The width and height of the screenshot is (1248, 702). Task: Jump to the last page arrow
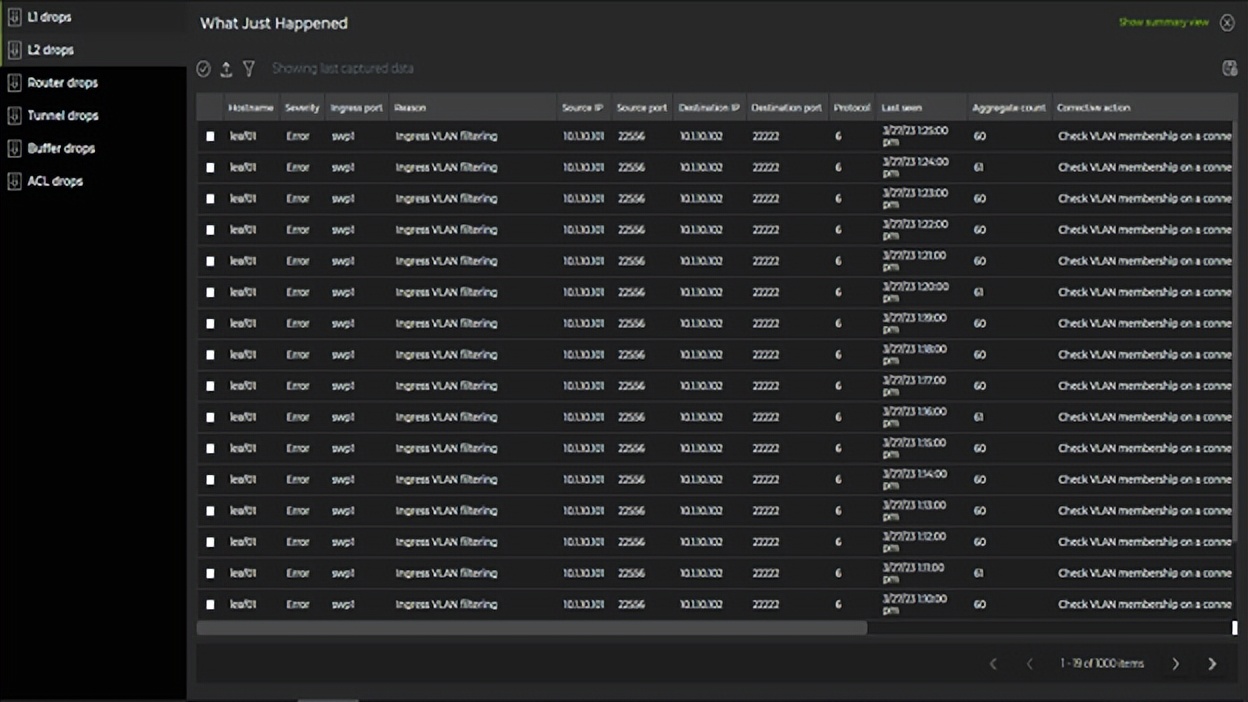(x=1212, y=664)
